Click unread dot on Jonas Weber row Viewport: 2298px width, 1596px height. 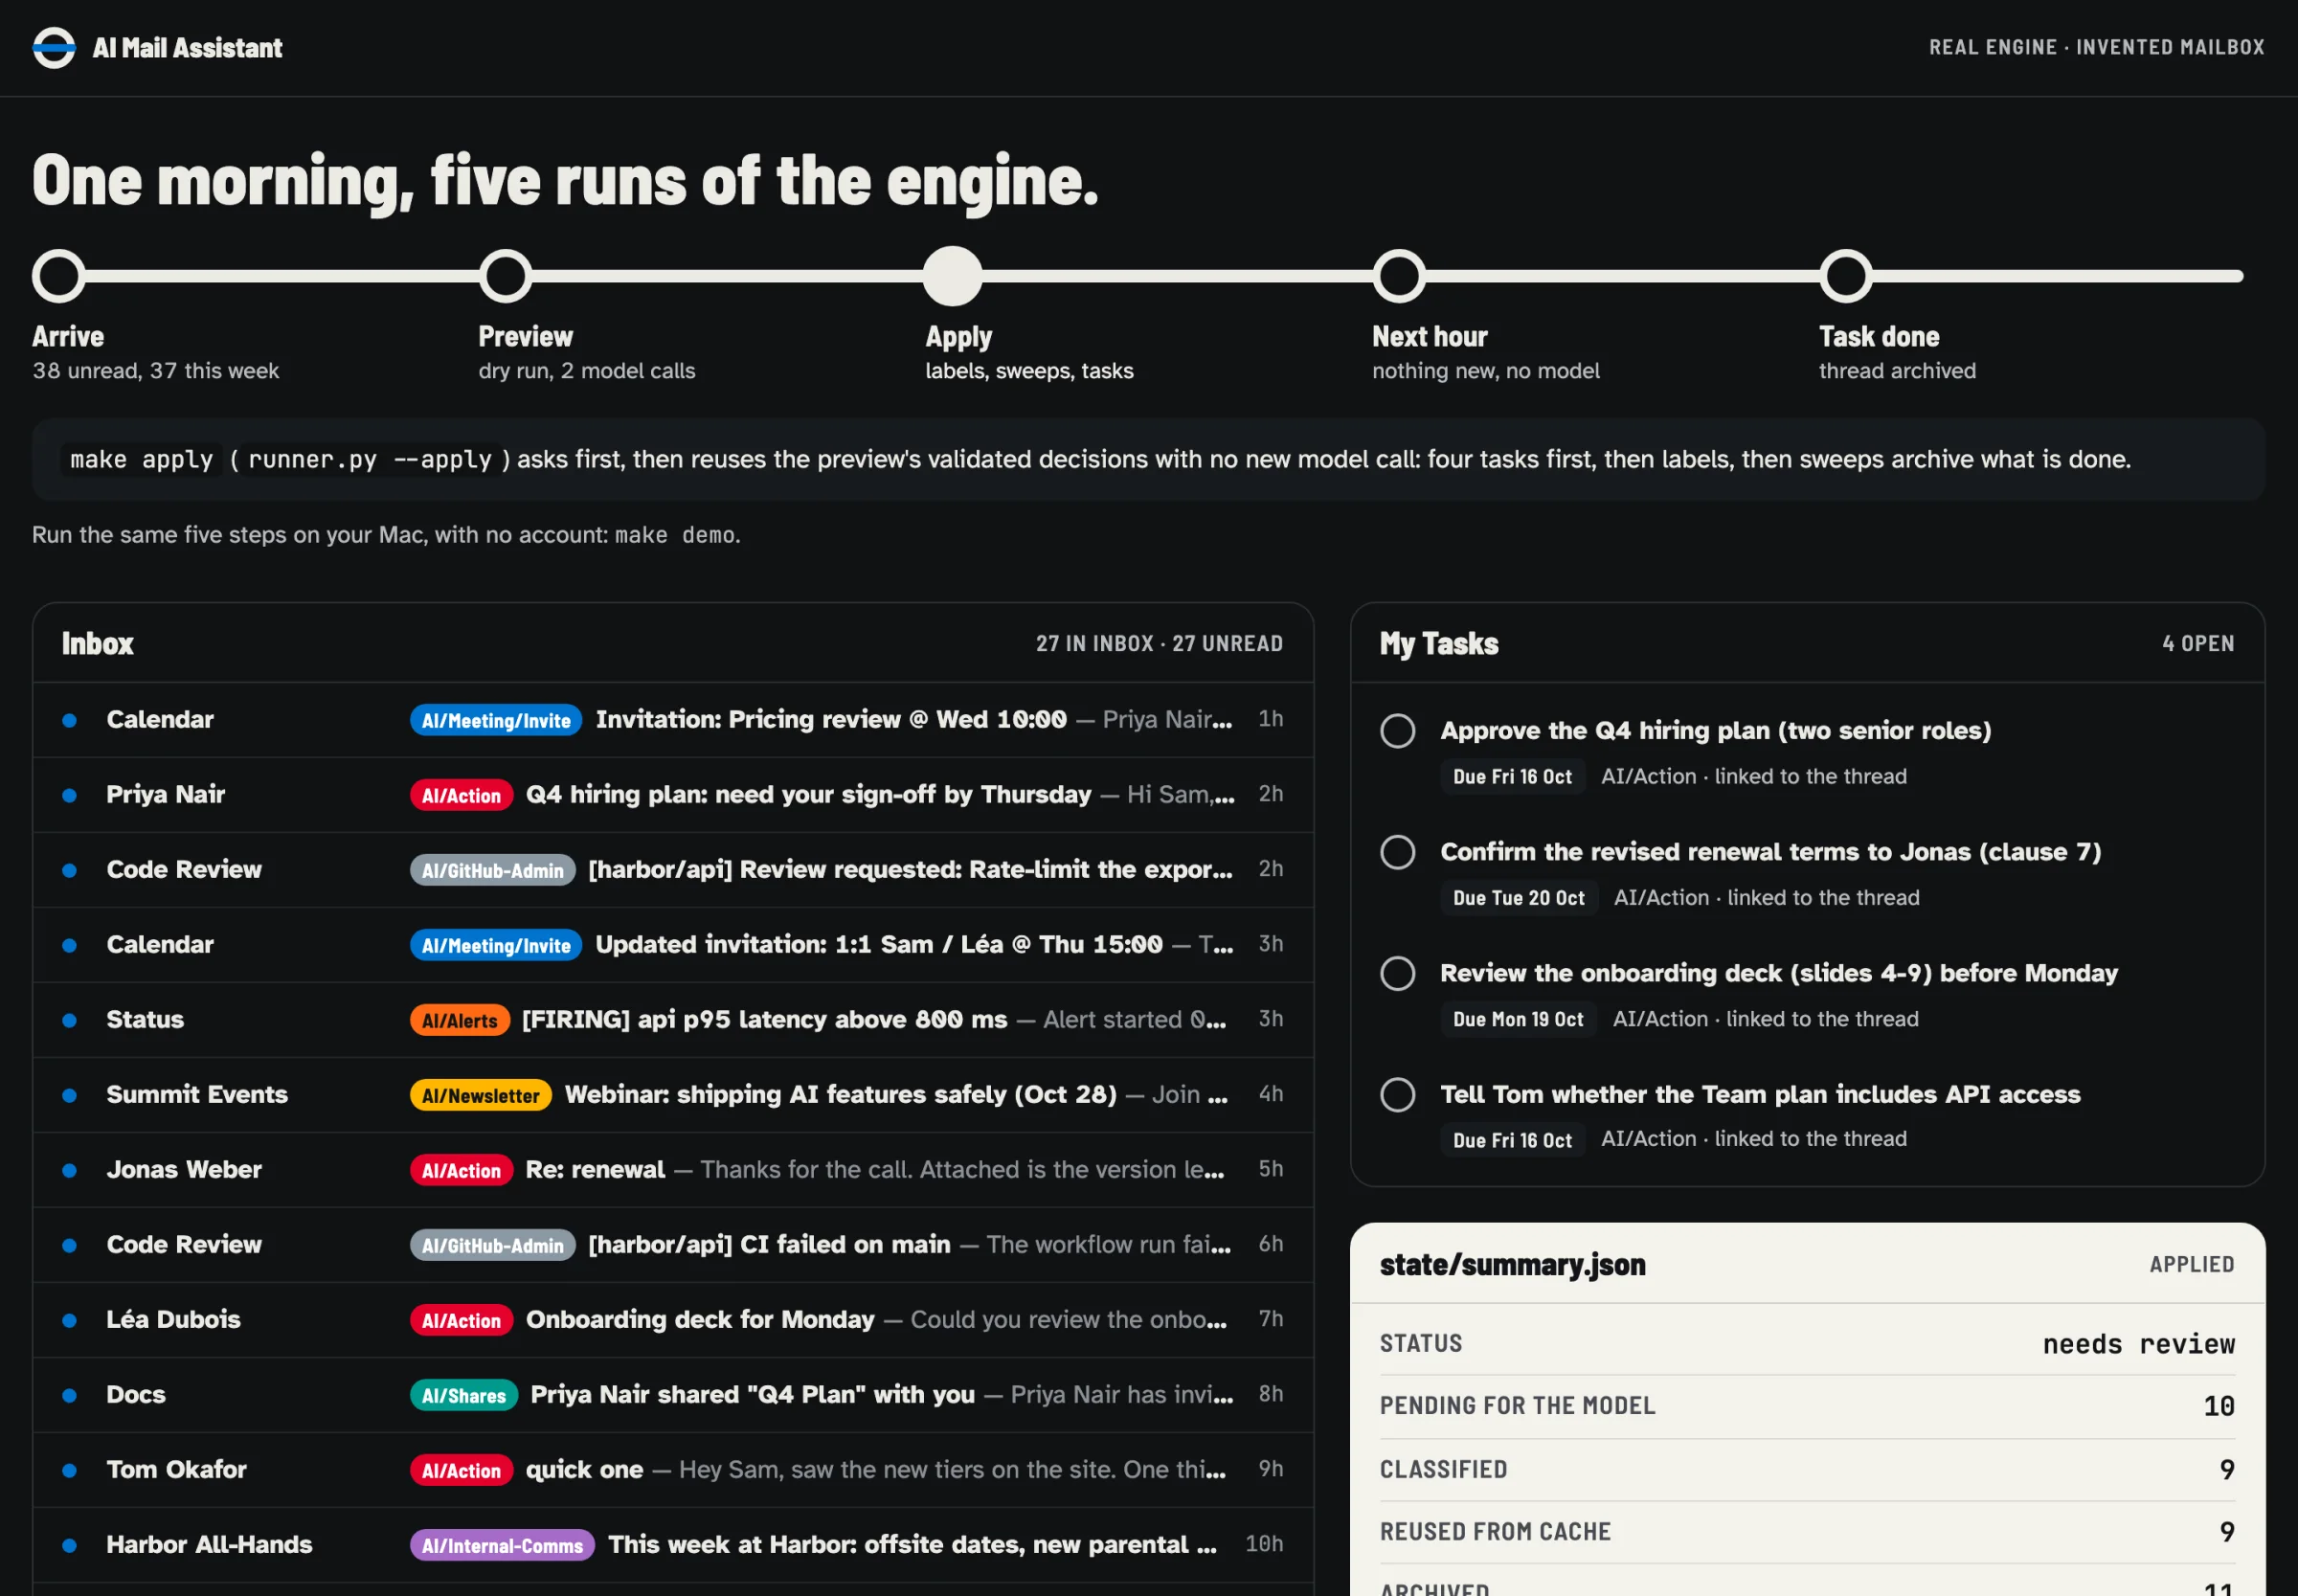[69, 1170]
